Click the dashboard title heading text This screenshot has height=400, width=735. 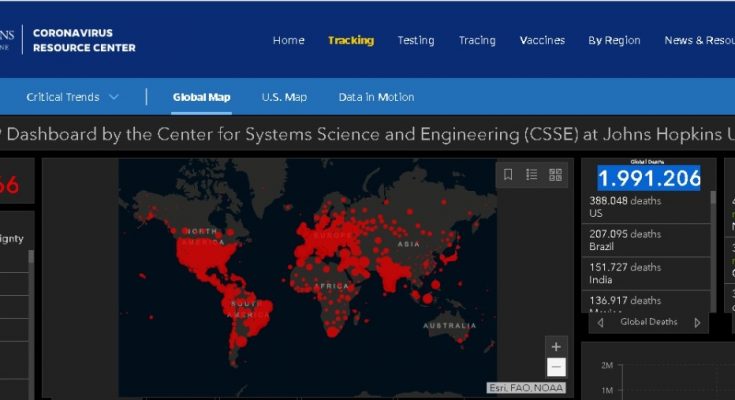(x=368, y=135)
